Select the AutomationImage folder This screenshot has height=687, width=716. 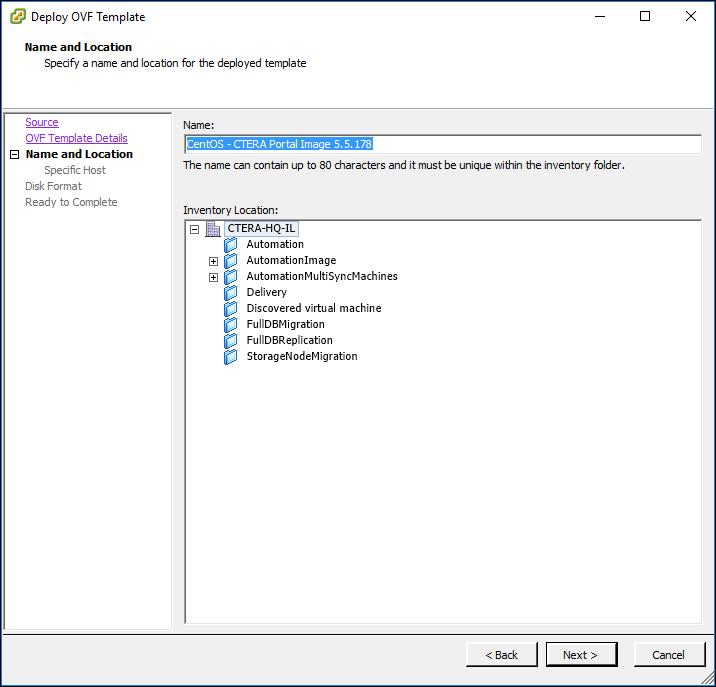click(x=291, y=260)
